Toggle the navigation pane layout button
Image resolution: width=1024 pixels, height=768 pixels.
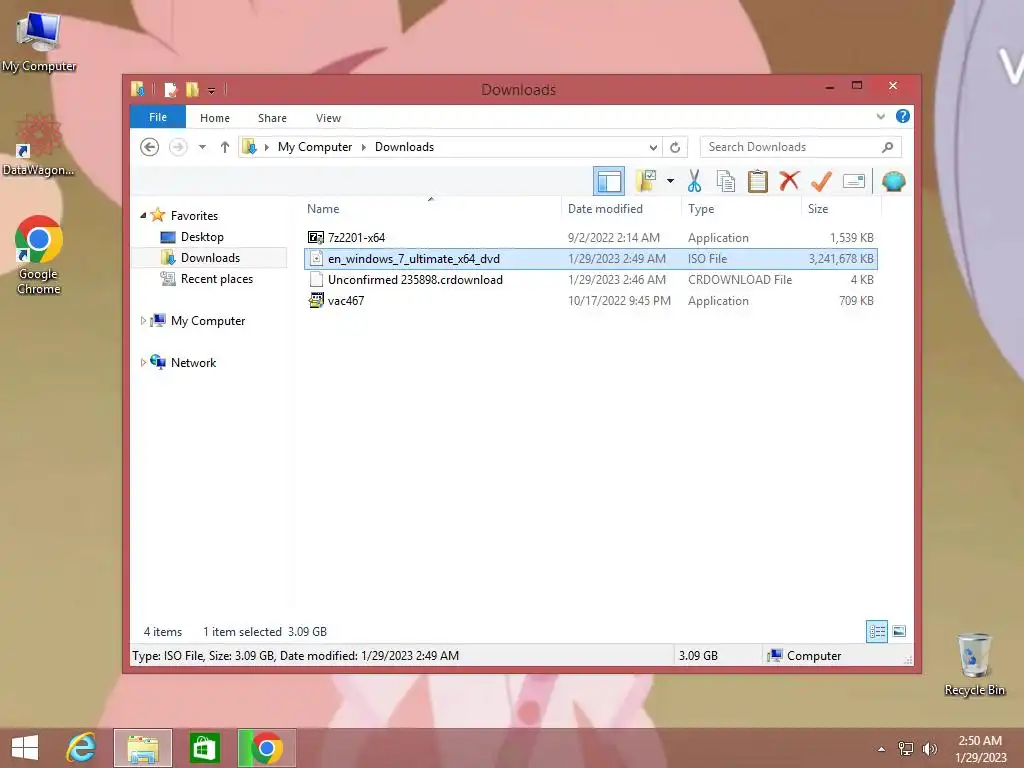[609, 181]
